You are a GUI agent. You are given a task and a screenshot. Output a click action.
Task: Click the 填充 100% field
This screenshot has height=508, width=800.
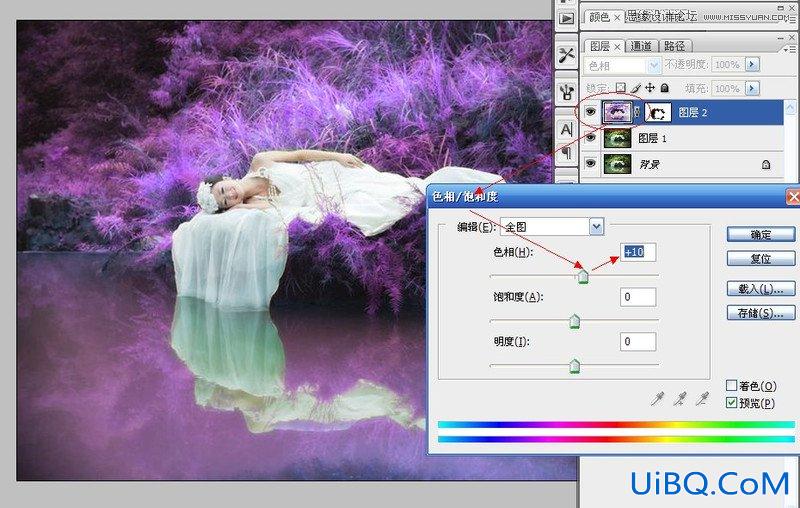pyautogui.click(x=728, y=88)
